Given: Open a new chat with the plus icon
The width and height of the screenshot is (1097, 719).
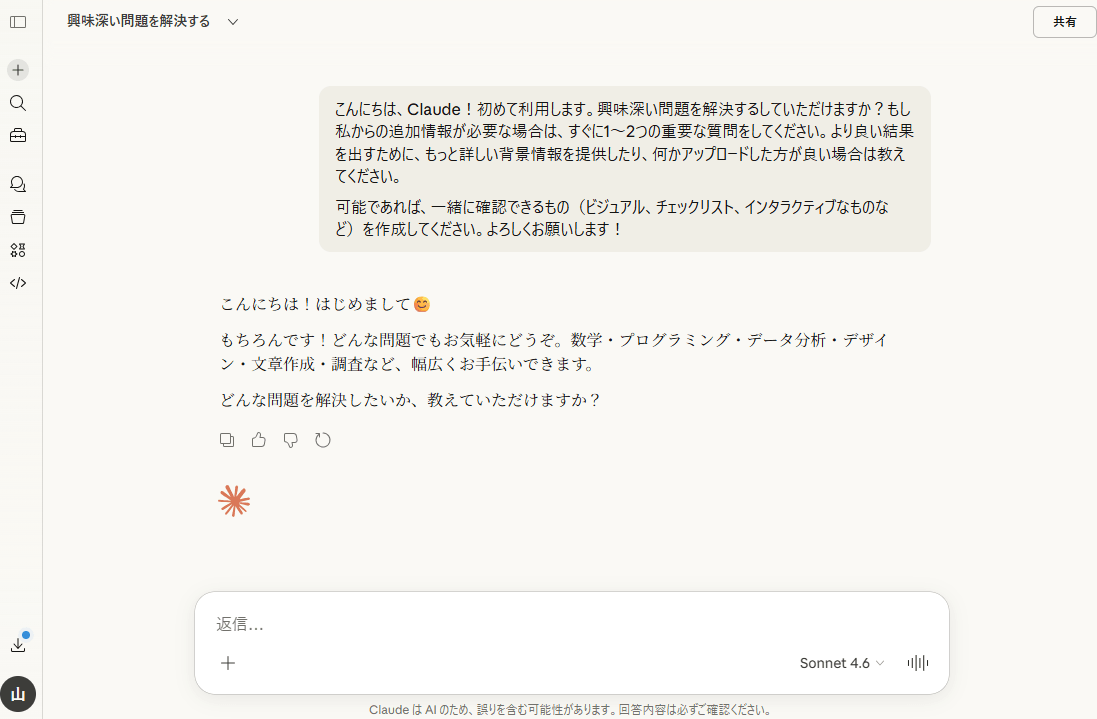Looking at the screenshot, I should coord(17,70).
